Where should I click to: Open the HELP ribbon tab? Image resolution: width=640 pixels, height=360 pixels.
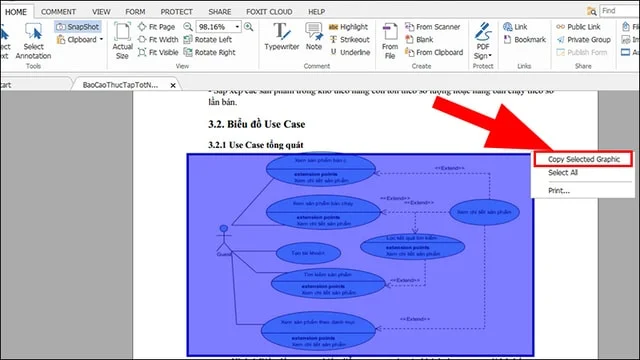coord(316,12)
